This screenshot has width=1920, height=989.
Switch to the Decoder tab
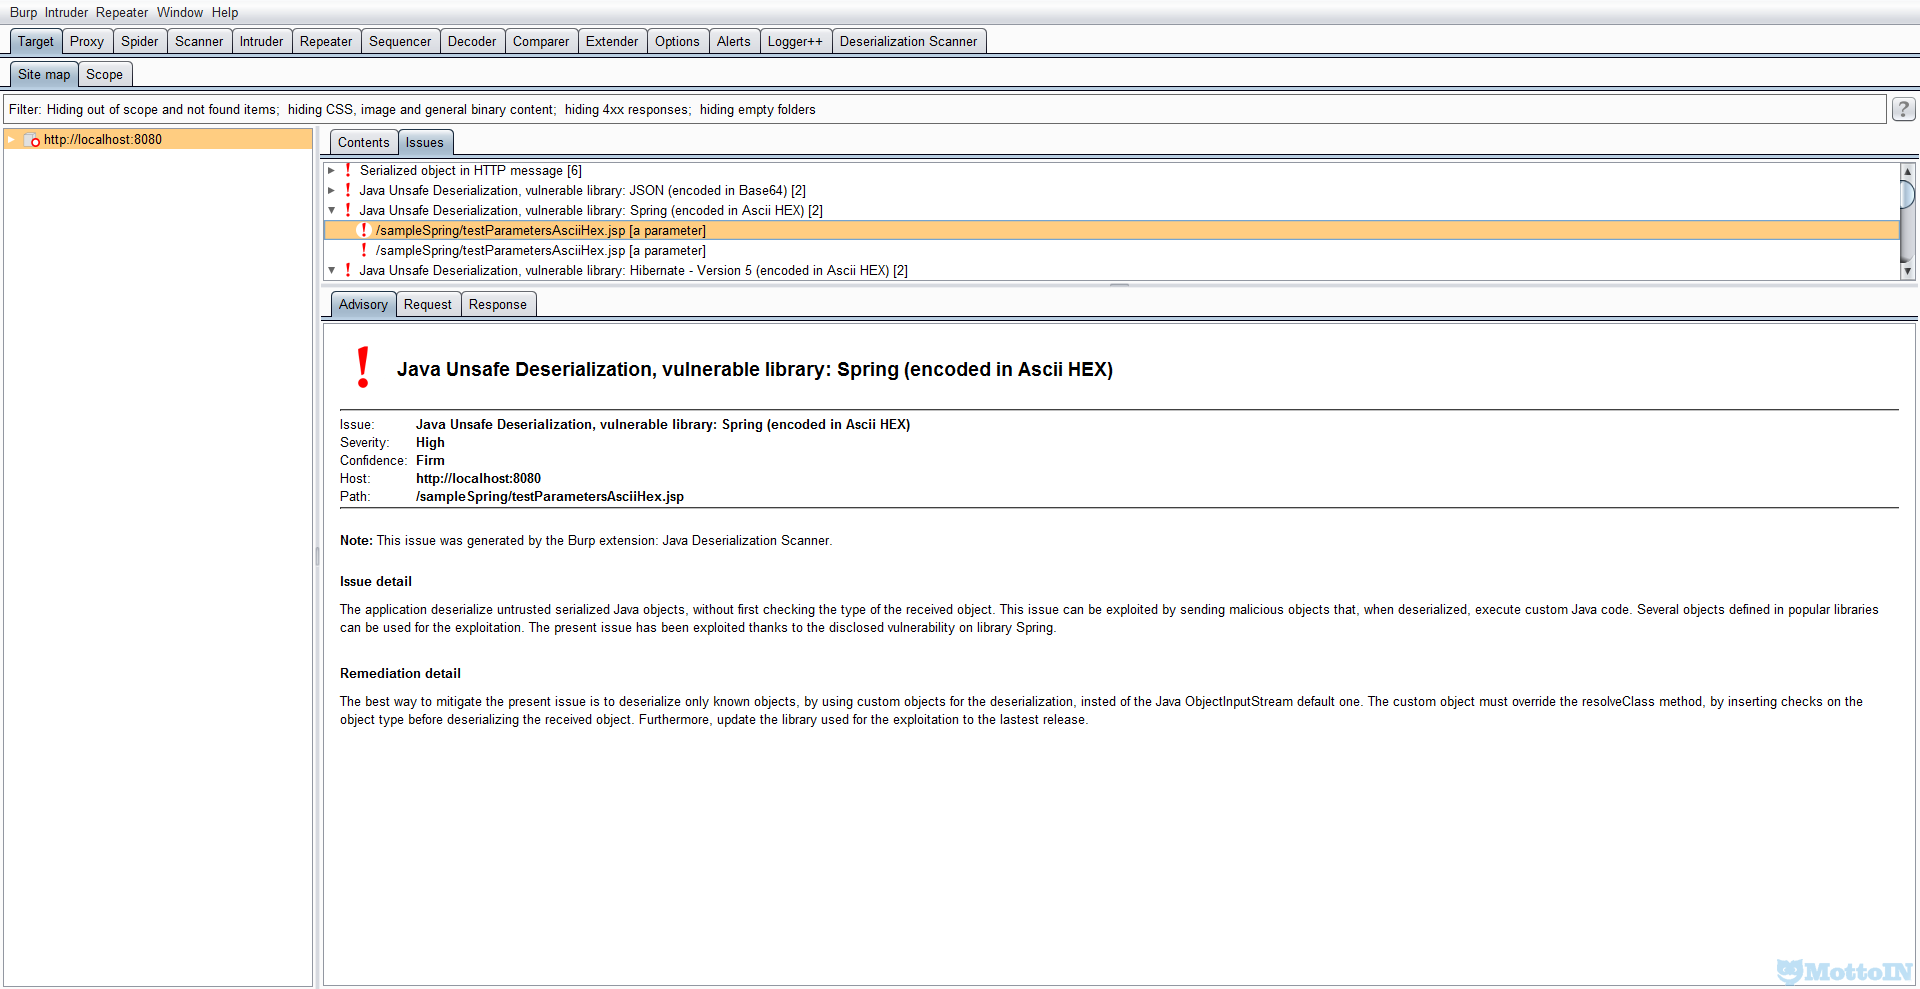472,41
